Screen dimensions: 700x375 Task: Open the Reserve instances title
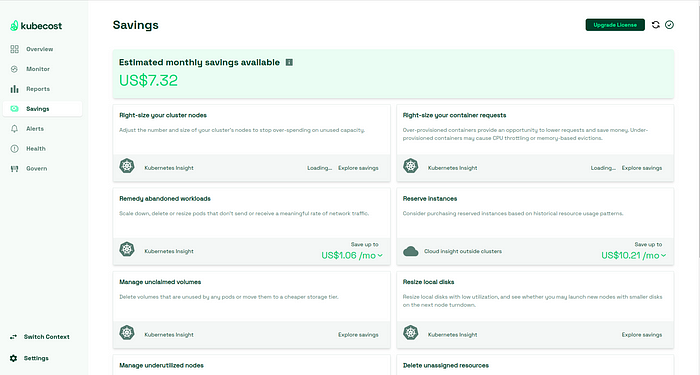pyautogui.click(x=430, y=199)
